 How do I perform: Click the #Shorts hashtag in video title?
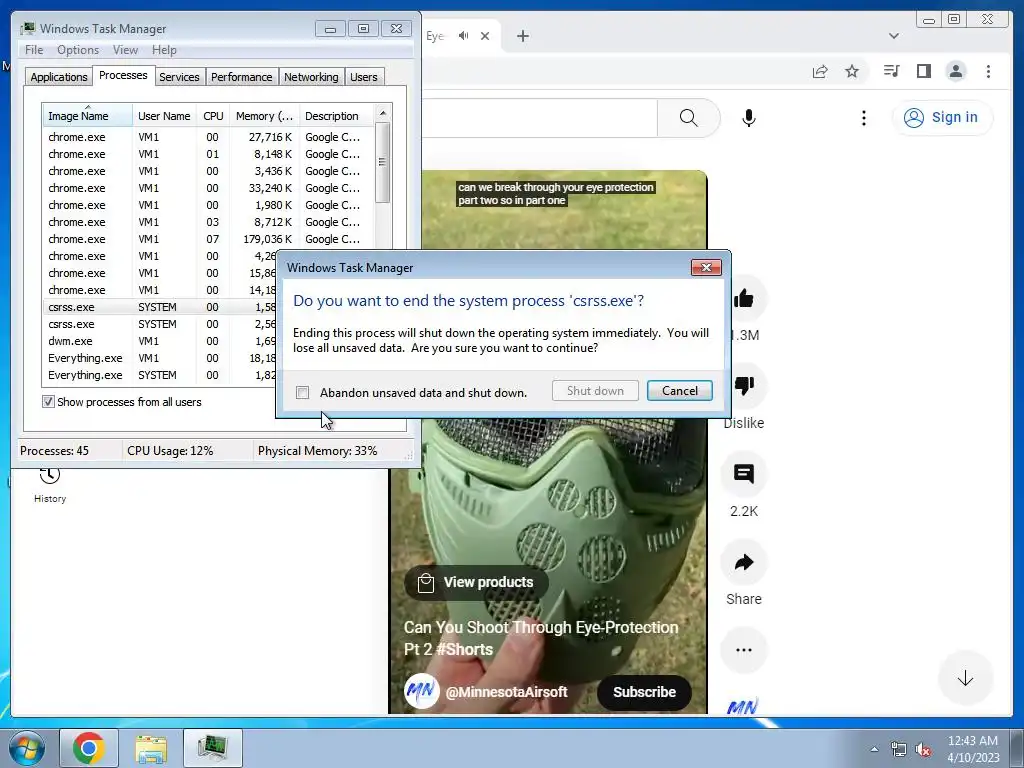464,649
